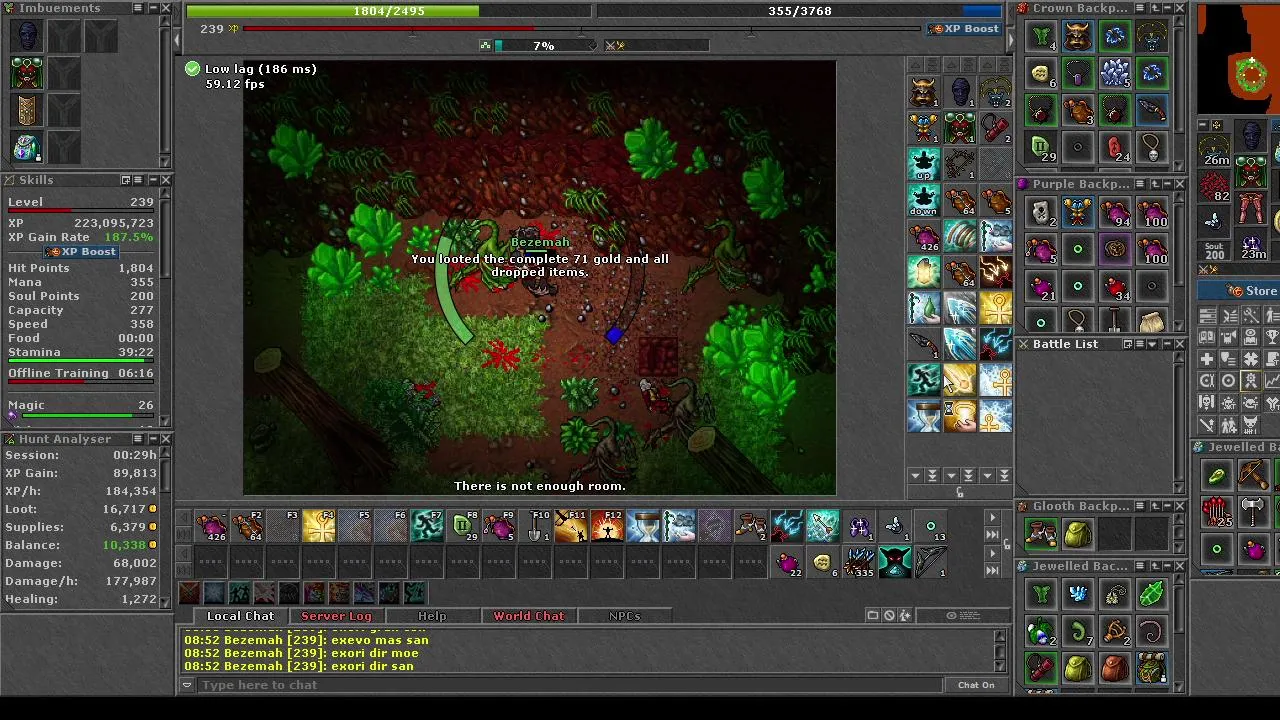Click the hourglass icon in bottom action bar
Viewport: 1280px width, 720px height.
pos(644,526)
